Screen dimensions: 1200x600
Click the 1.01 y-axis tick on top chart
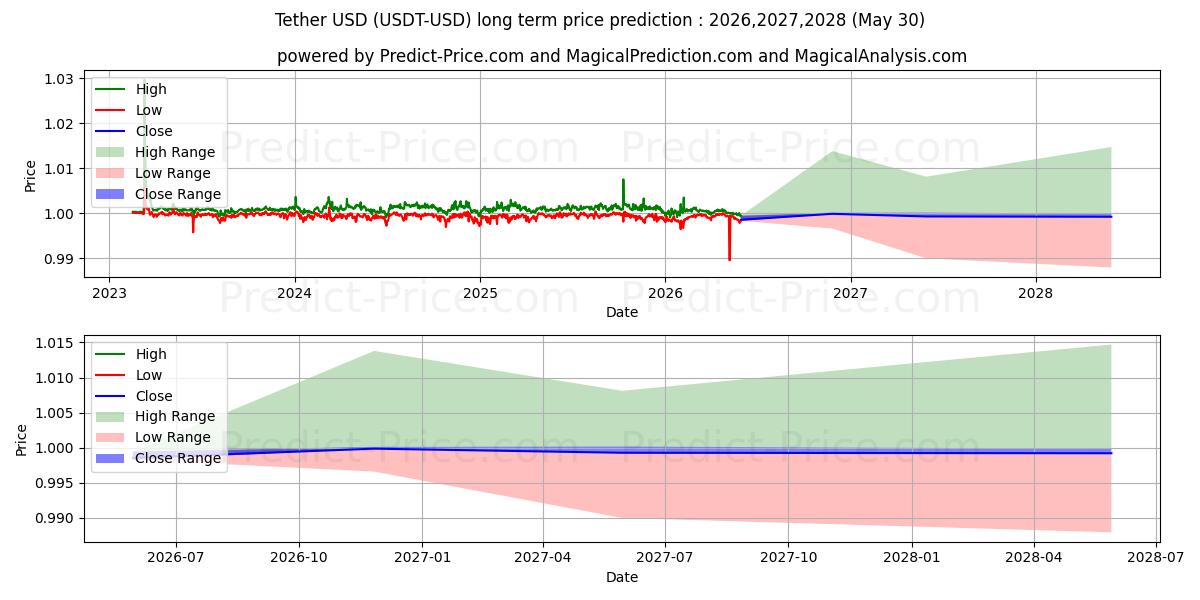[60, 169]
